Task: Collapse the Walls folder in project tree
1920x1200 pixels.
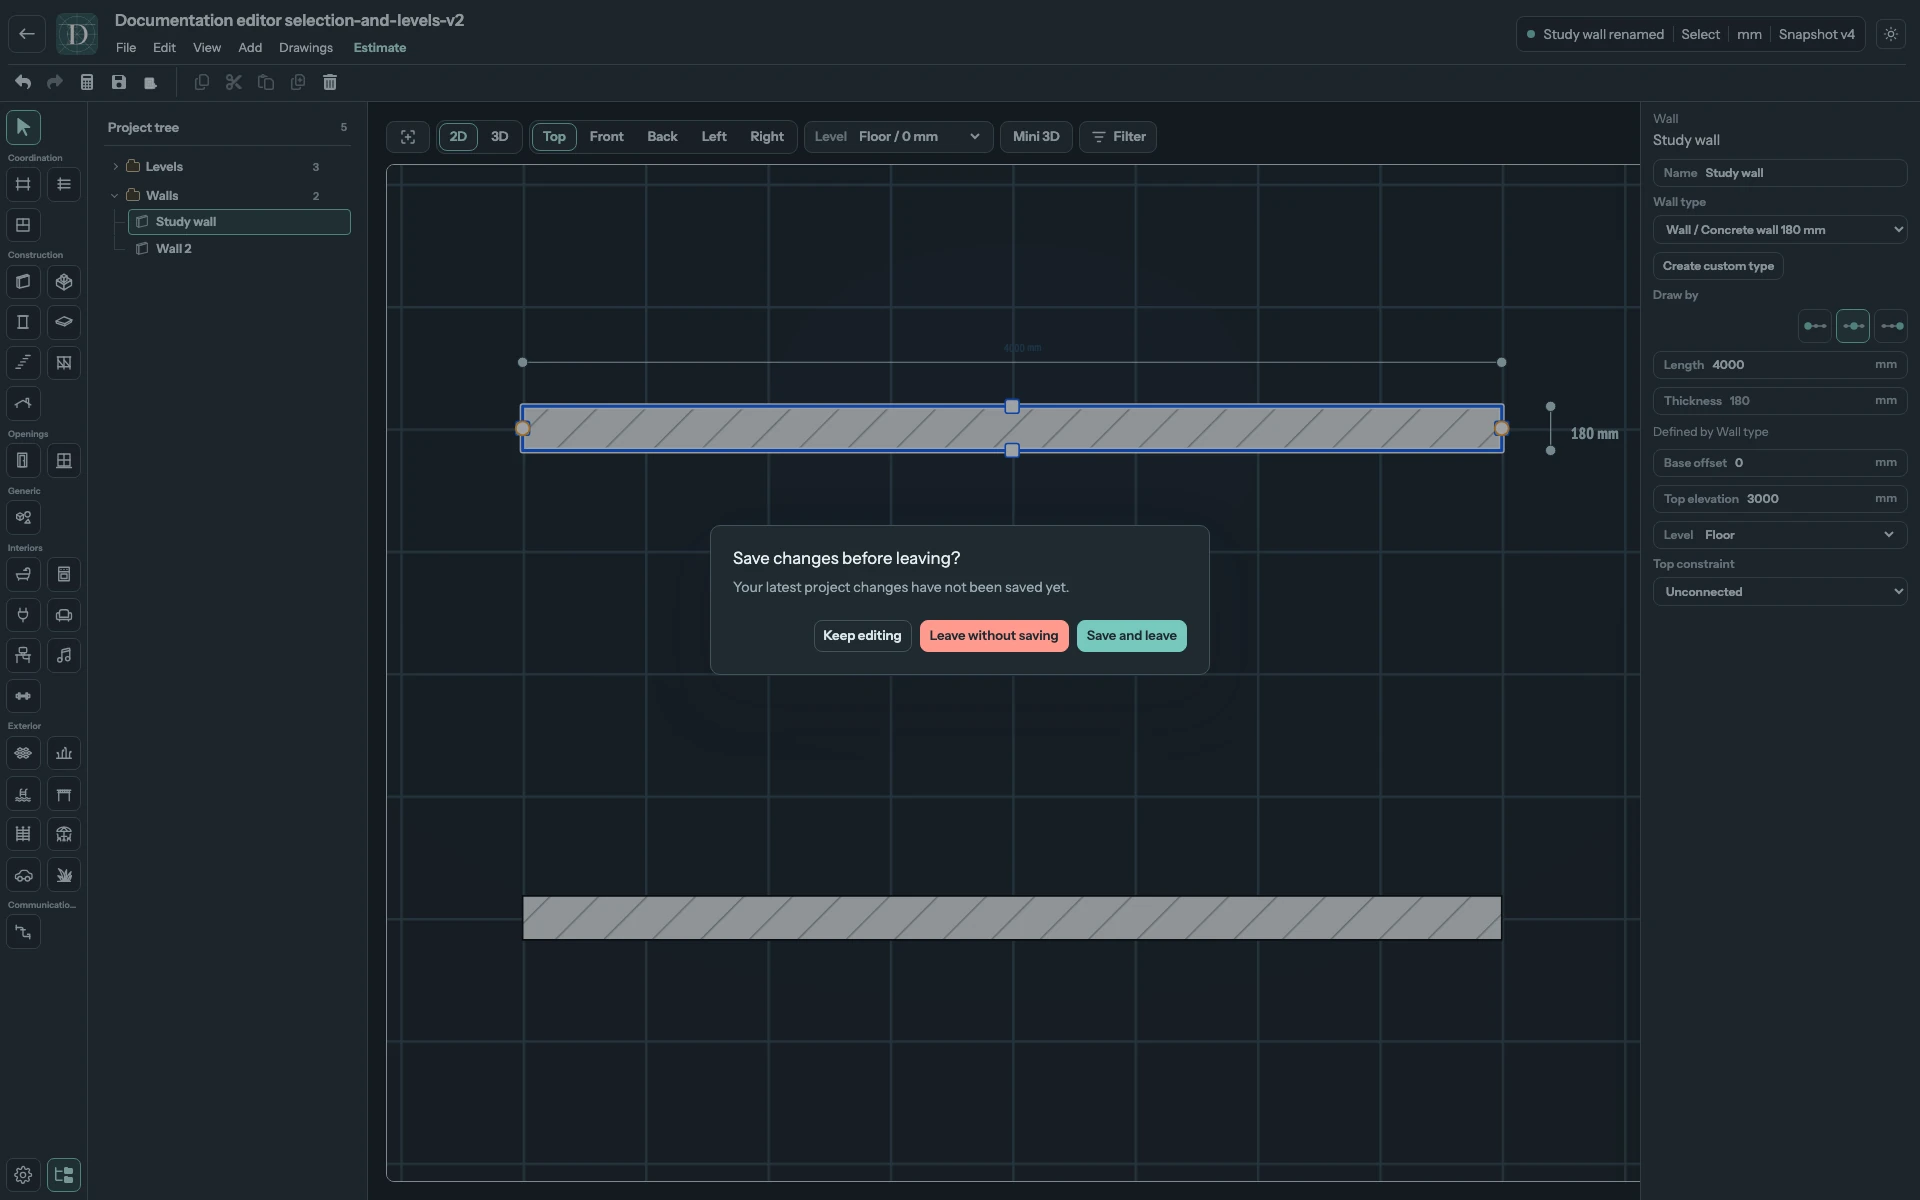Action: pos(115,196)
